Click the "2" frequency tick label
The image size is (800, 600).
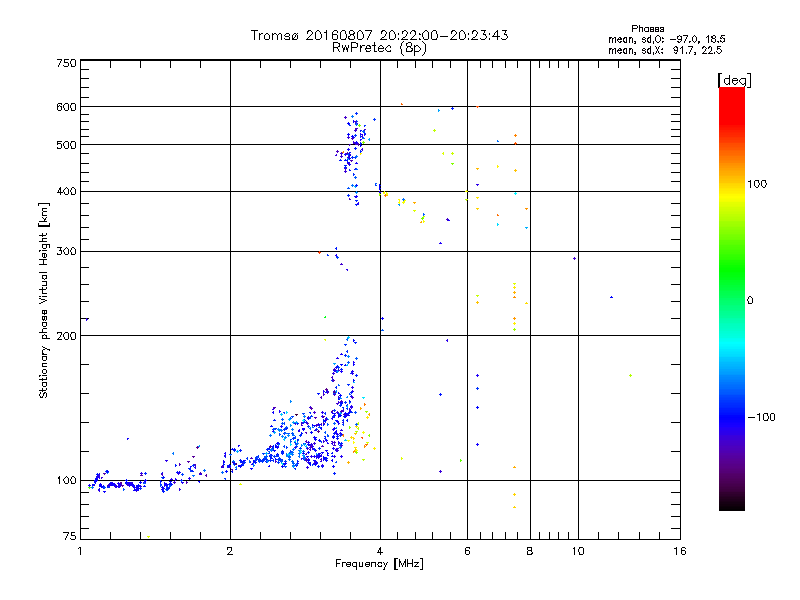coord(230,551)
